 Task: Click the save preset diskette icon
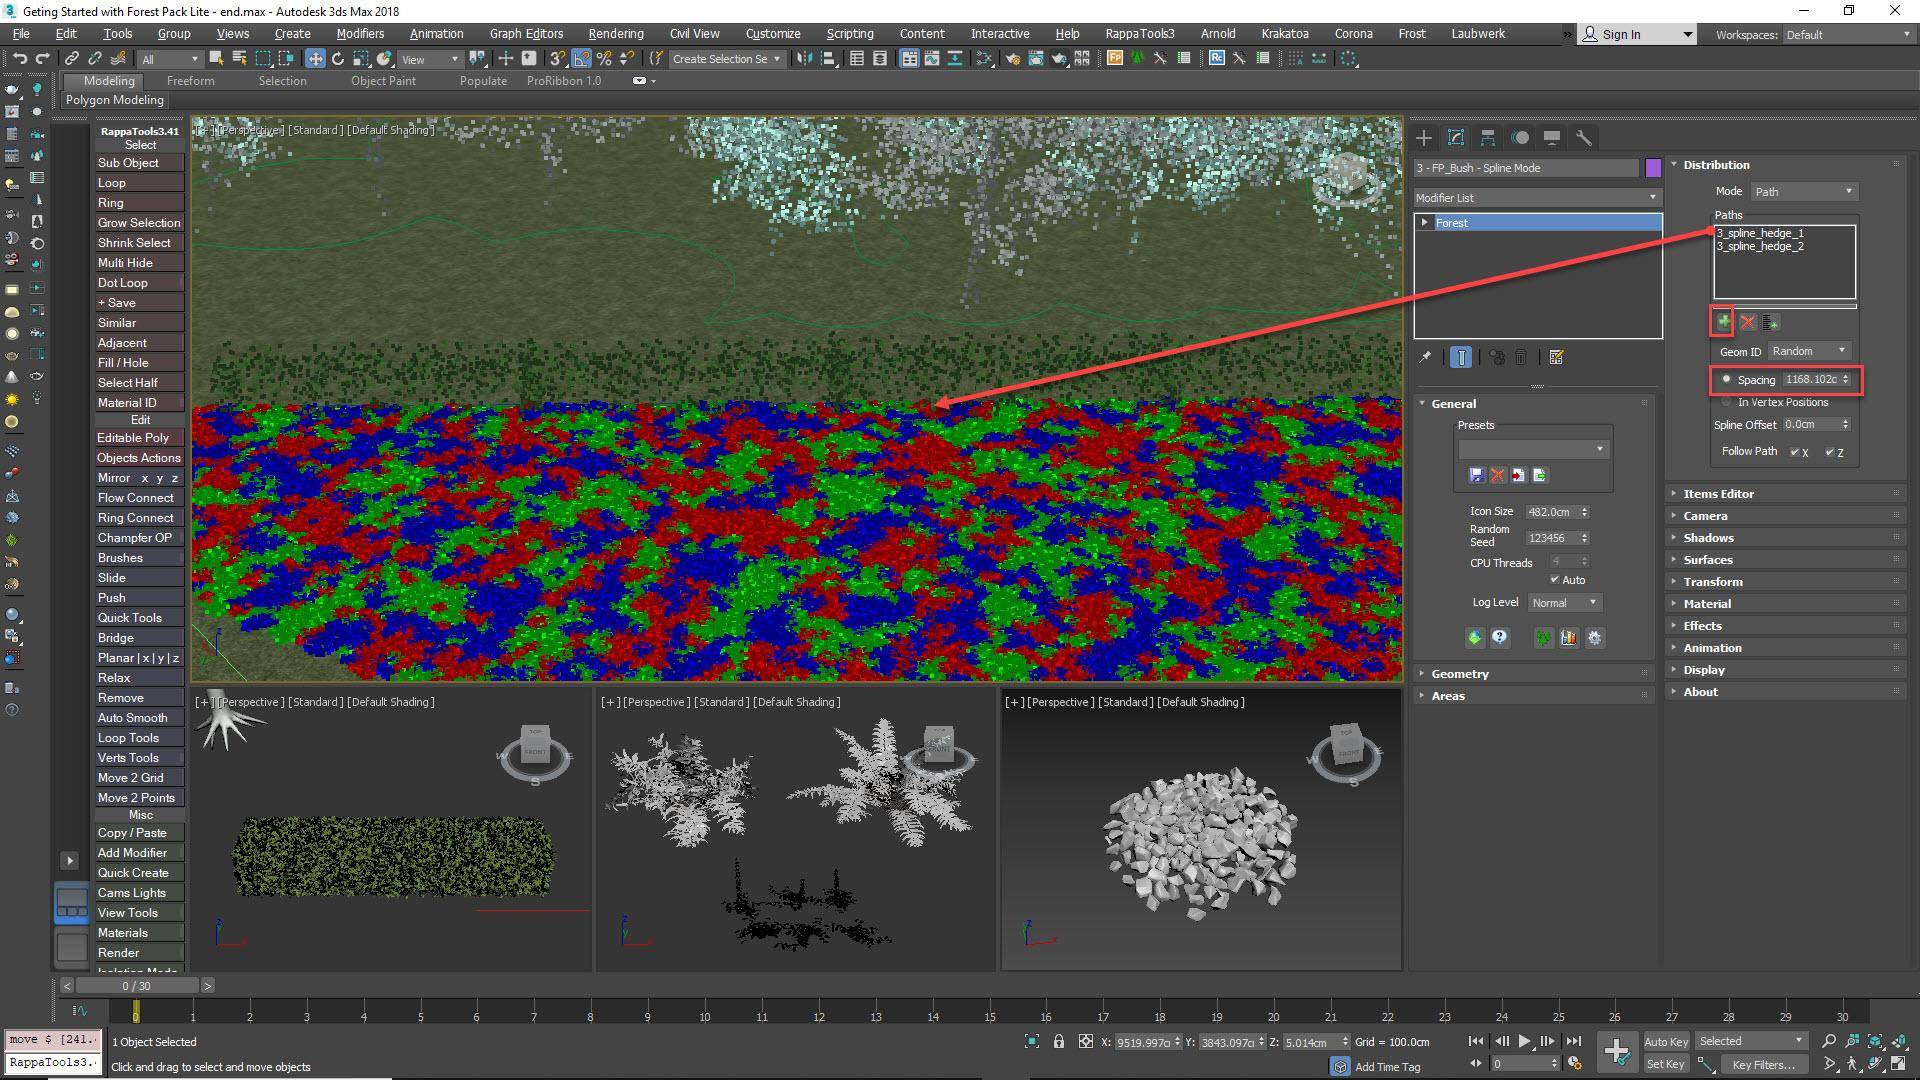pos(1477,475)
